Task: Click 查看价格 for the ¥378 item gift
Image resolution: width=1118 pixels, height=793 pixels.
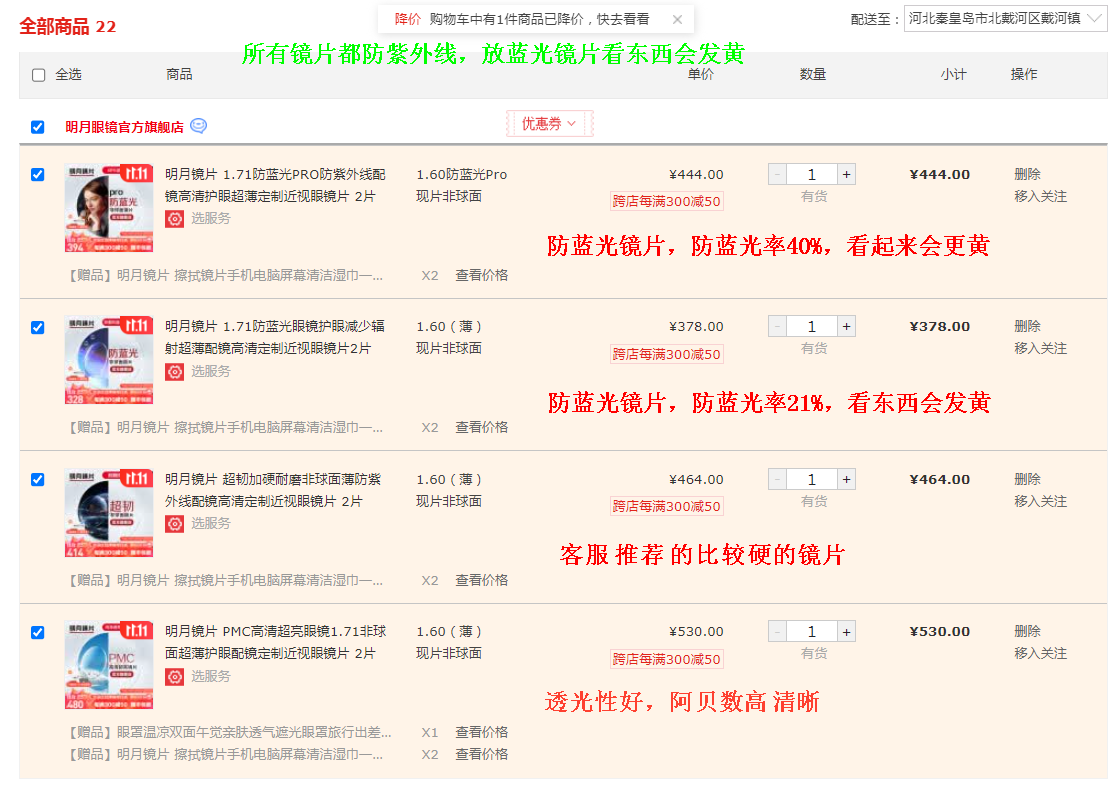Action: (x=482, y=428)
